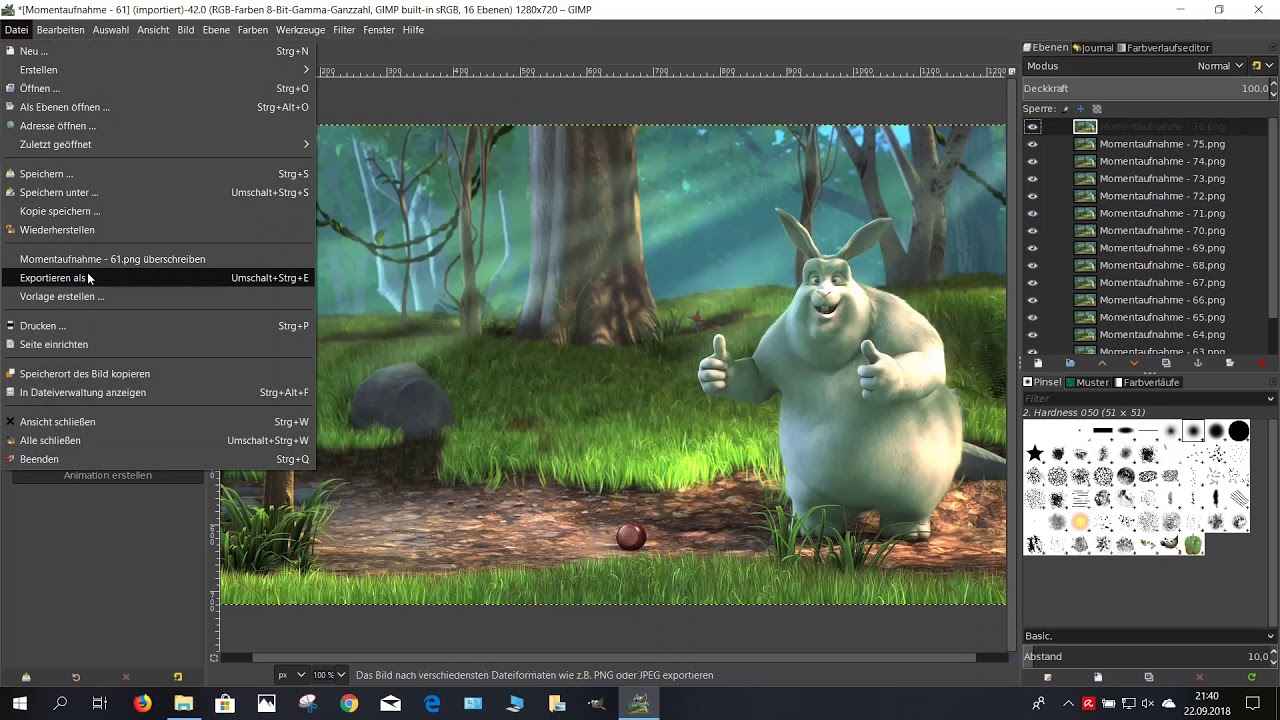
Task: Select the Momentaufnahme - 71.png layer thumbnail
Action: pyautogui.click(x=1085, y=213)
